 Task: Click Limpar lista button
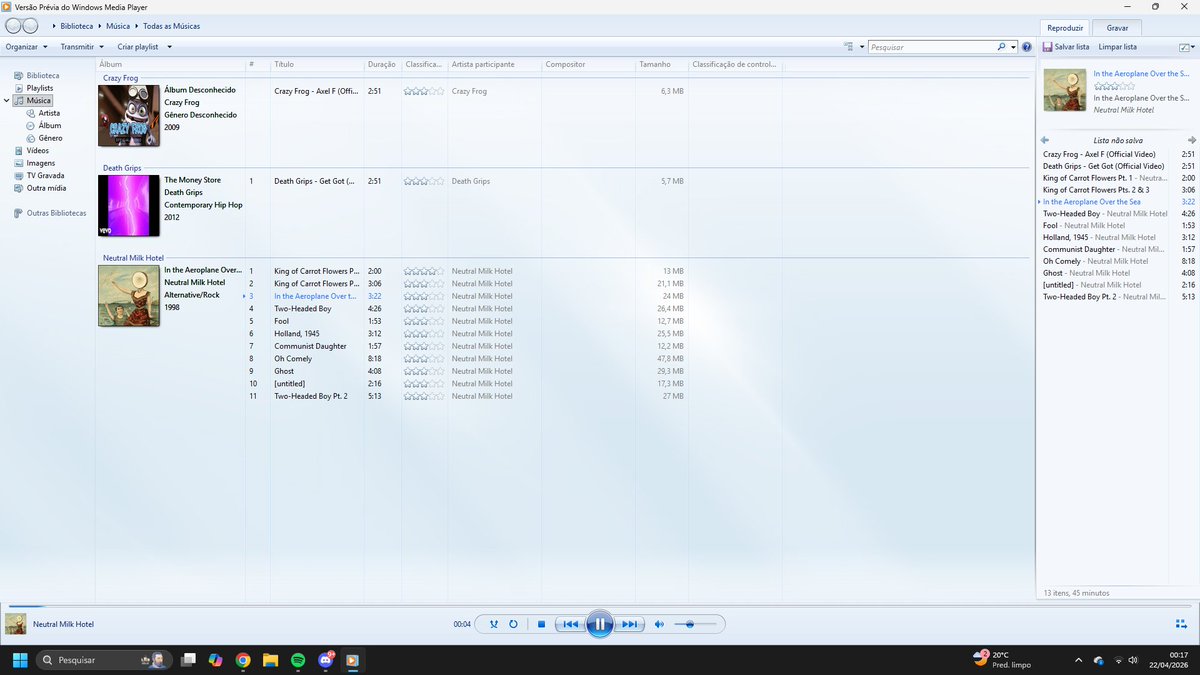coord(1117,47)
